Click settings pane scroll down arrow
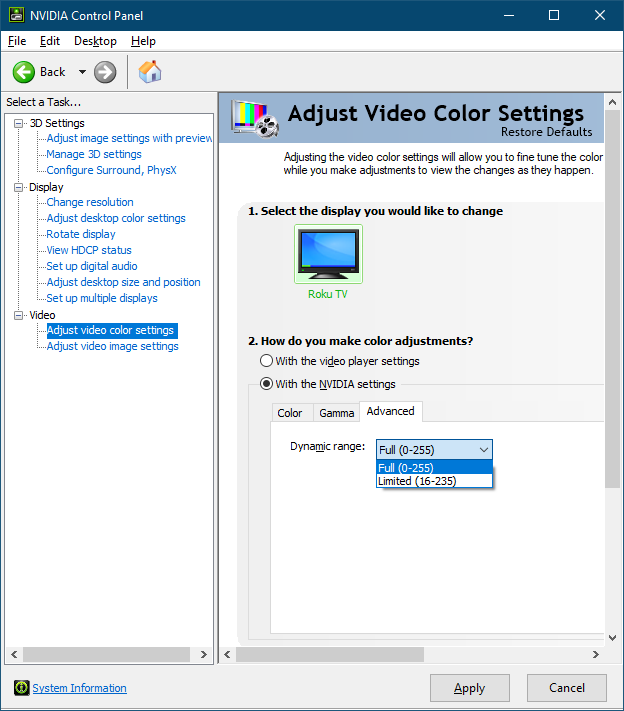 click(612, 638)
